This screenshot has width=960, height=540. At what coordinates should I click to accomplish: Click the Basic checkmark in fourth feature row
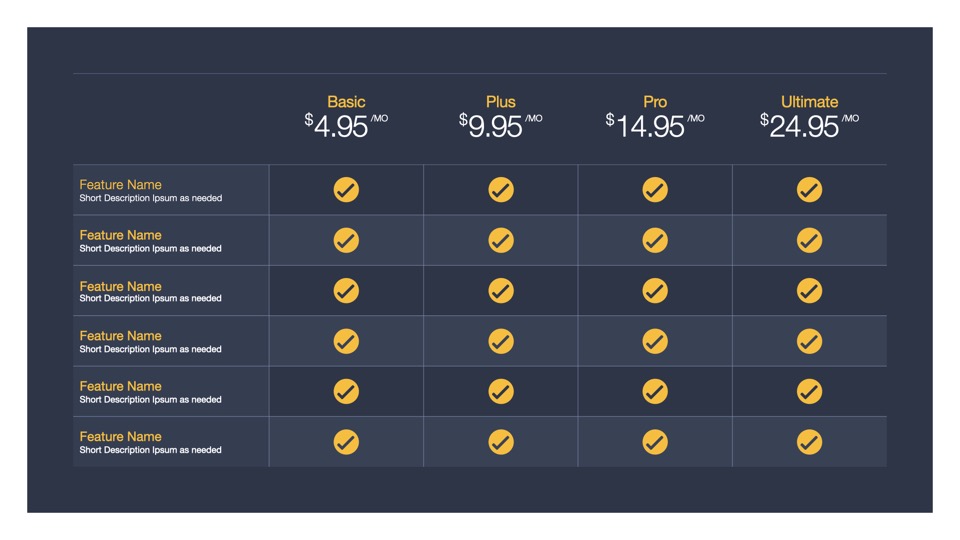coord(346,341)
